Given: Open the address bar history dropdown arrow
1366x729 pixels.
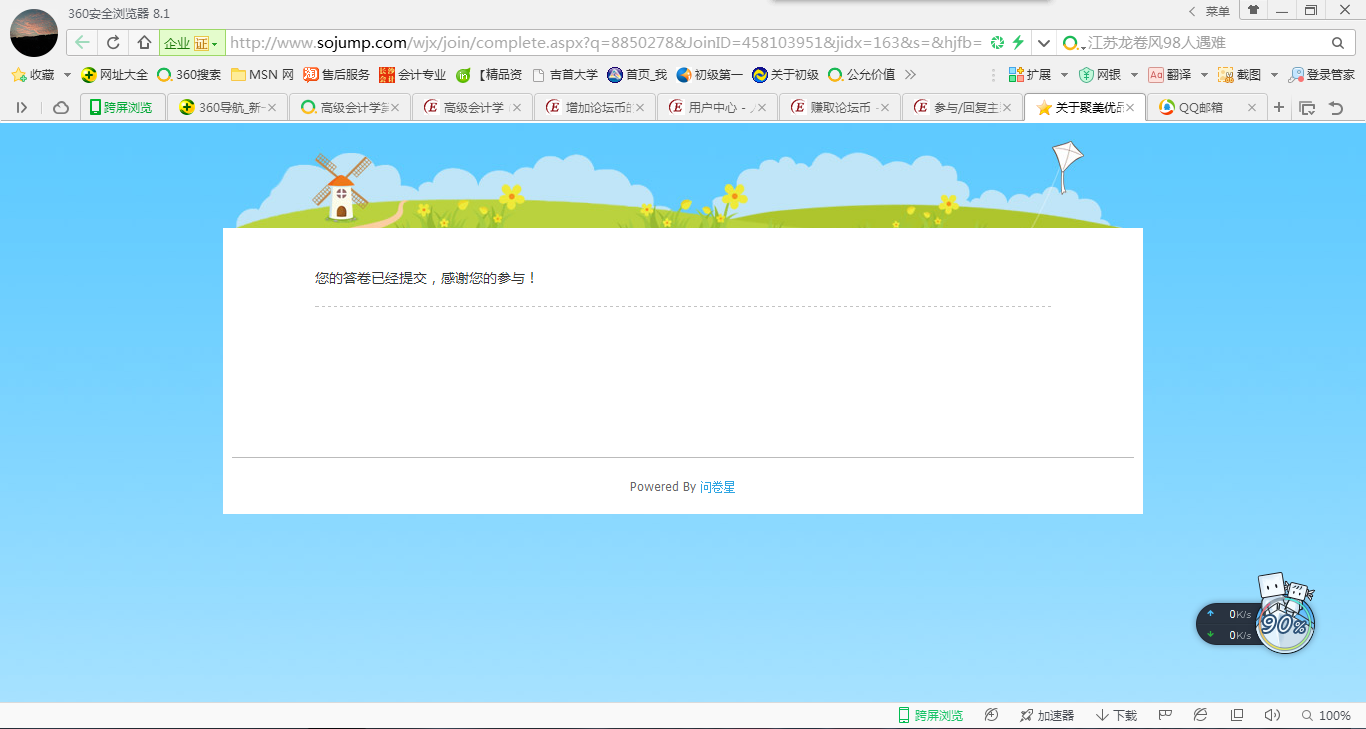Looking at the screenshot, I should tap(1043, 43).
